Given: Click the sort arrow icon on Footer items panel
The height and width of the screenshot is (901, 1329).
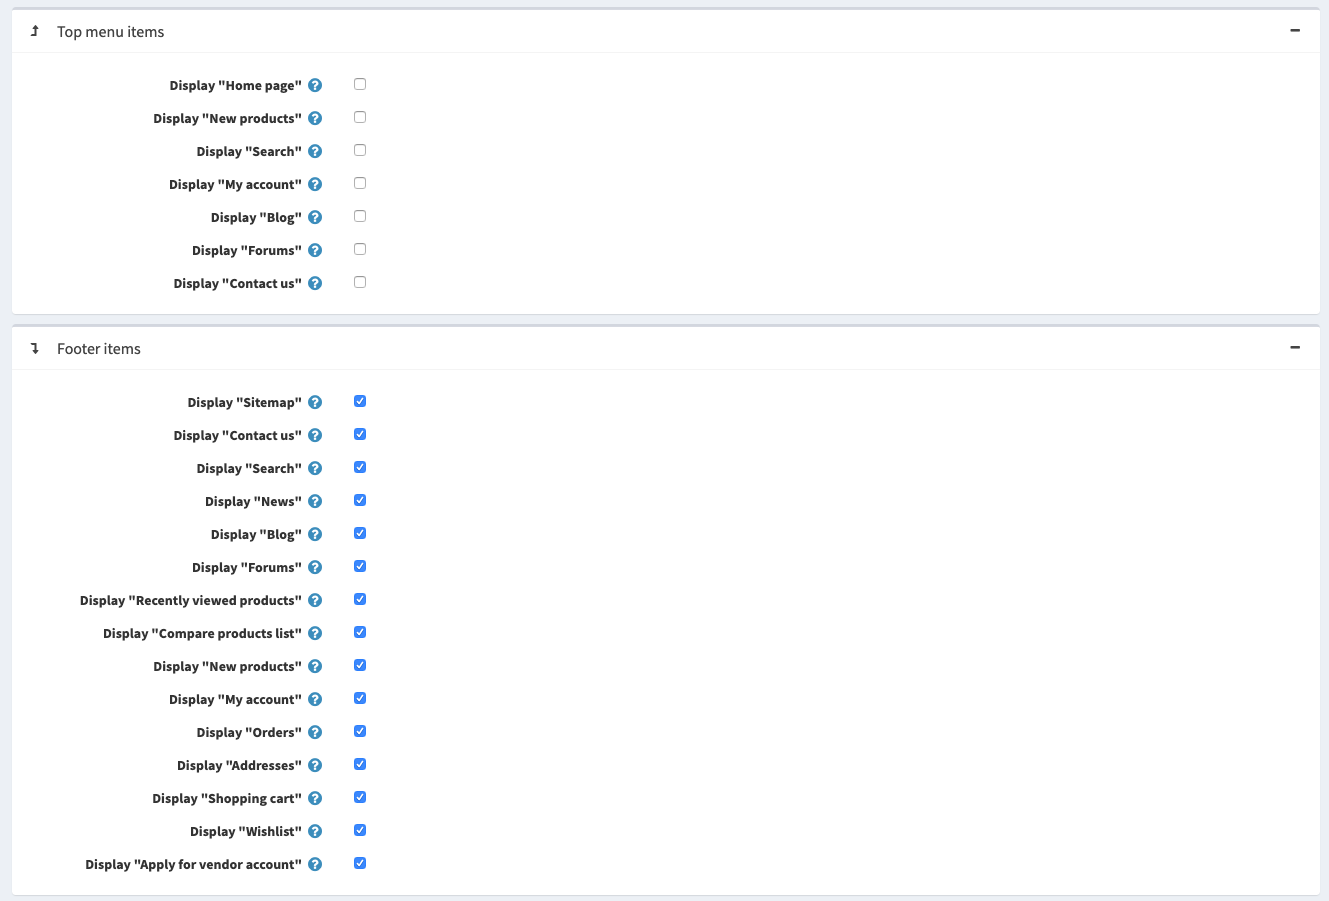Looking at the screenshot, I should point(34,348).
